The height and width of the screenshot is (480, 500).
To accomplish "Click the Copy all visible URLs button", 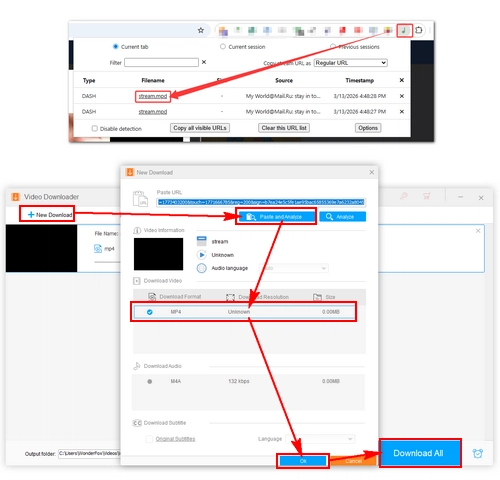I will (200, 128).
